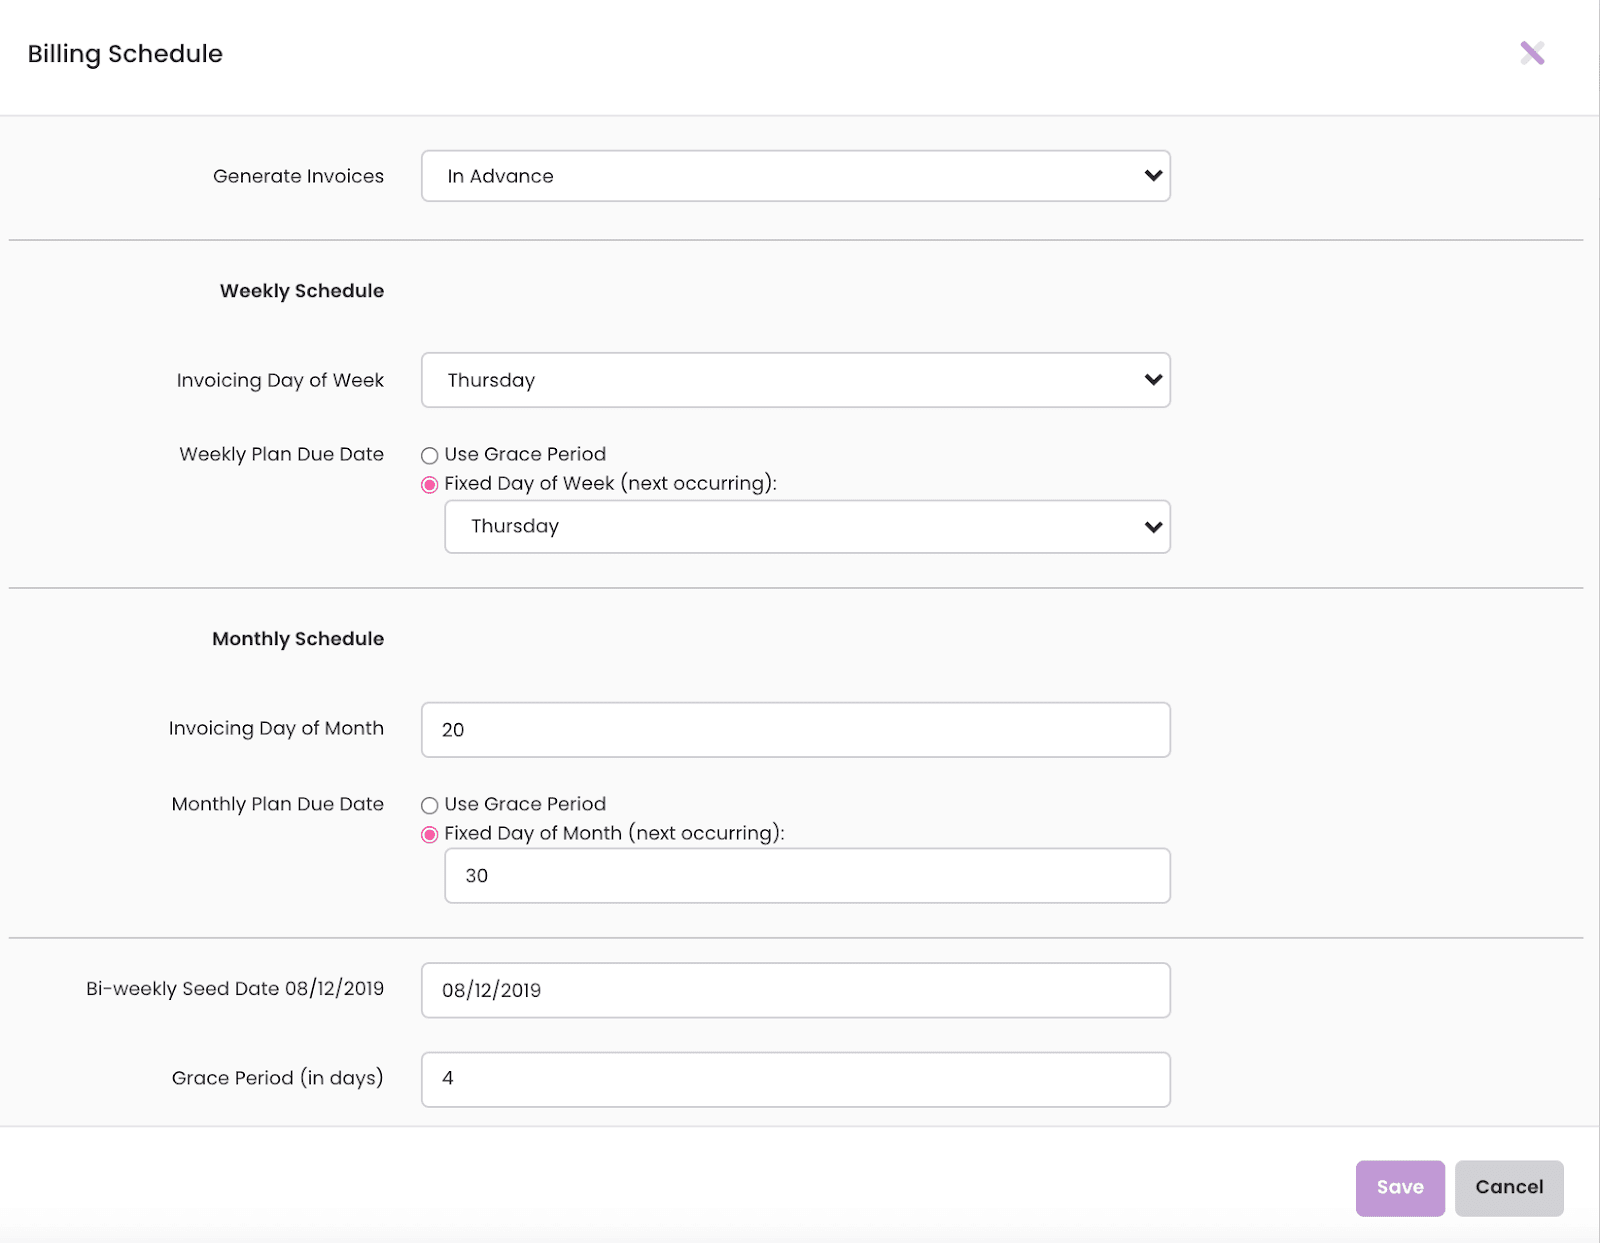Click the Fixed Day of Month input field
Viewport: 1600px width, 1243px height.
(x=806, y=876)
